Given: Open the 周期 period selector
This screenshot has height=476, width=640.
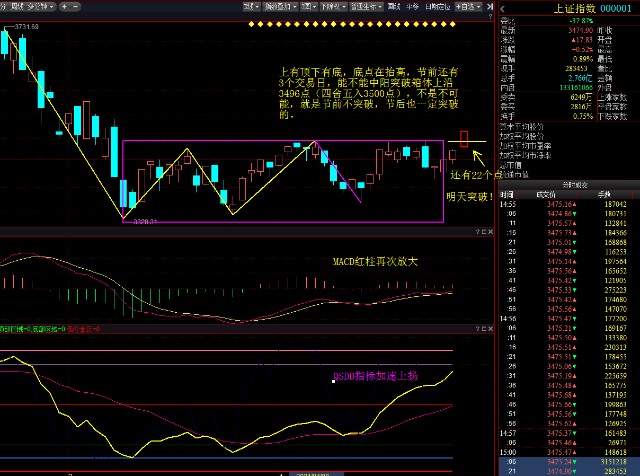Looking at the screenshot, I should (x=17, y=6).
